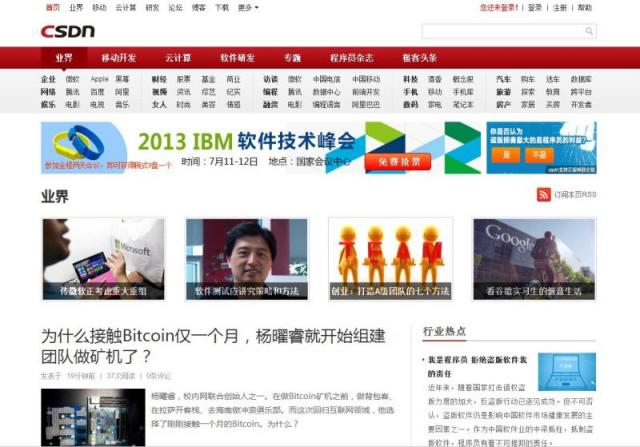Open the 阿里 link in 网络 row
Screen dimensions: 640x447
(x=122, y=92)
